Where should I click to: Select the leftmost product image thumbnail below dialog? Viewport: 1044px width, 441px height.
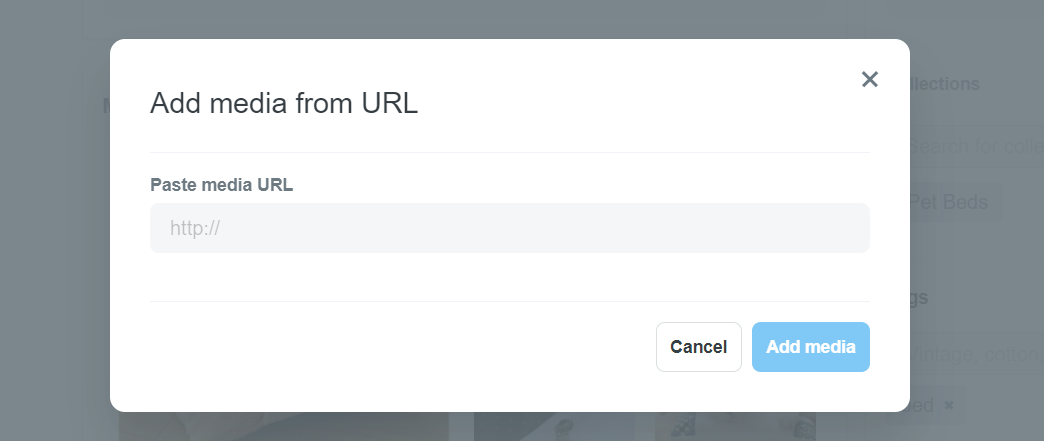pos(284,426)
